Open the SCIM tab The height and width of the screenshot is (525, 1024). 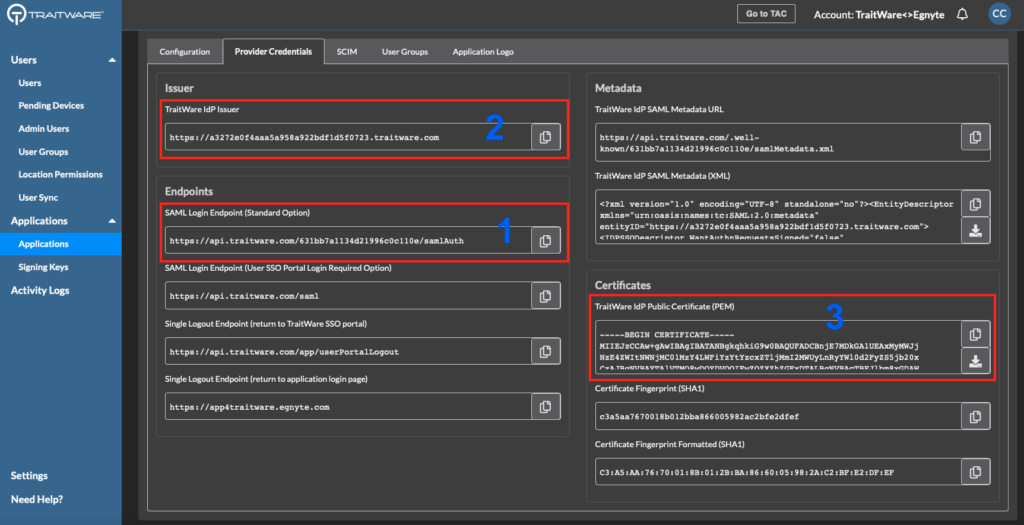pos(347,52)
